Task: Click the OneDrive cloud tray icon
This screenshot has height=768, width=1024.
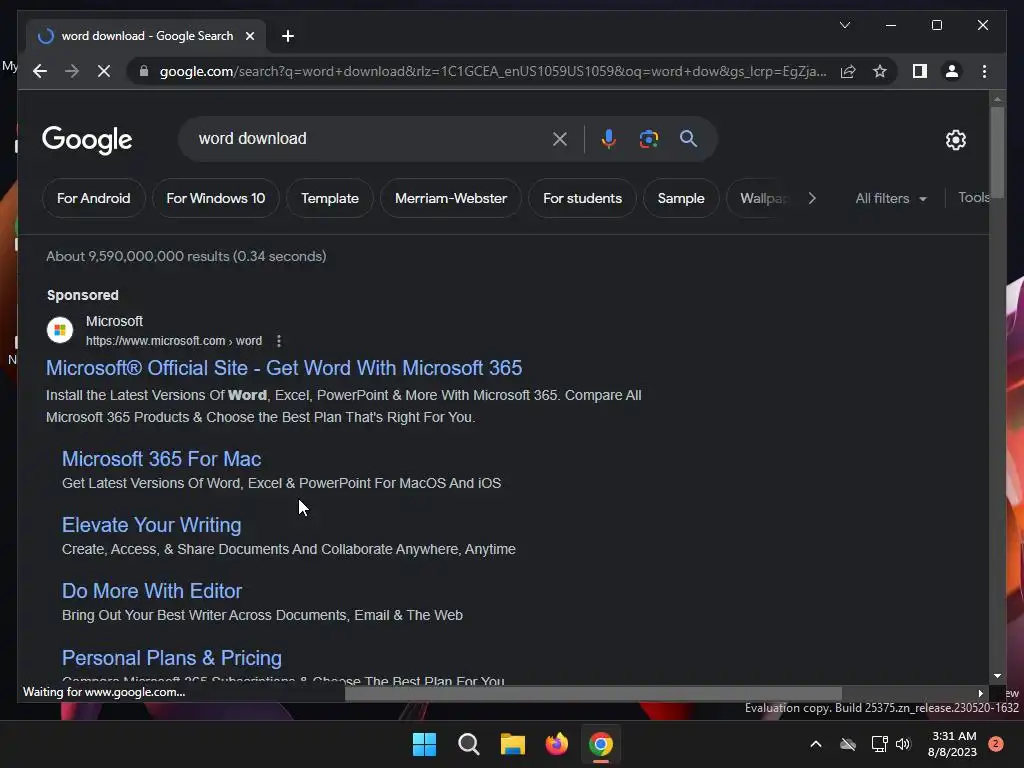Action: click(x=848, y=744)
